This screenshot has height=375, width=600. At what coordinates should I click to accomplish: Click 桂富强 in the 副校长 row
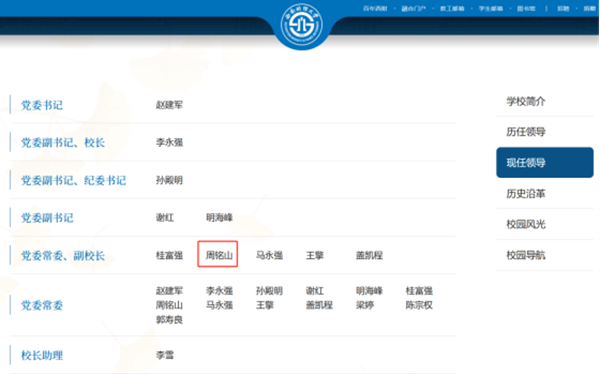pos(169,255)
